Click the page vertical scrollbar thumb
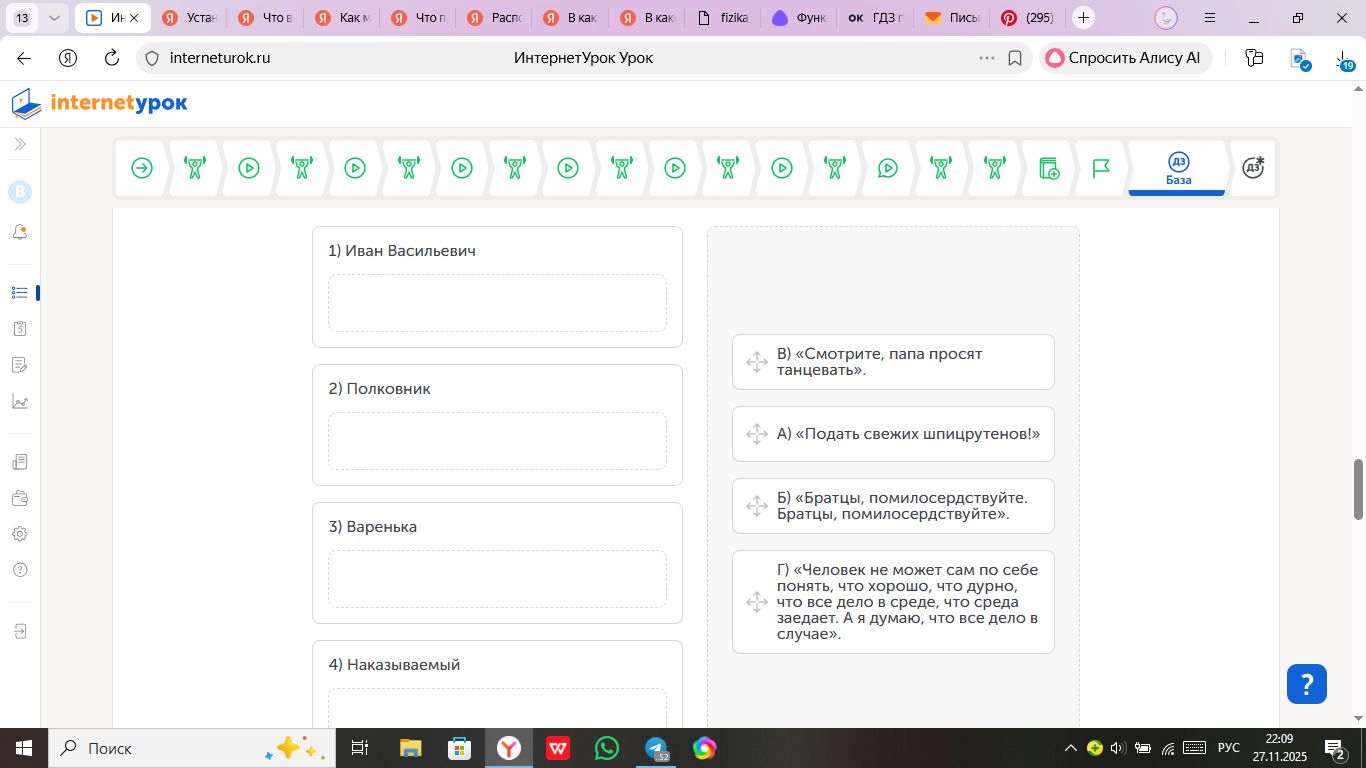 (x=1358, y=489)
